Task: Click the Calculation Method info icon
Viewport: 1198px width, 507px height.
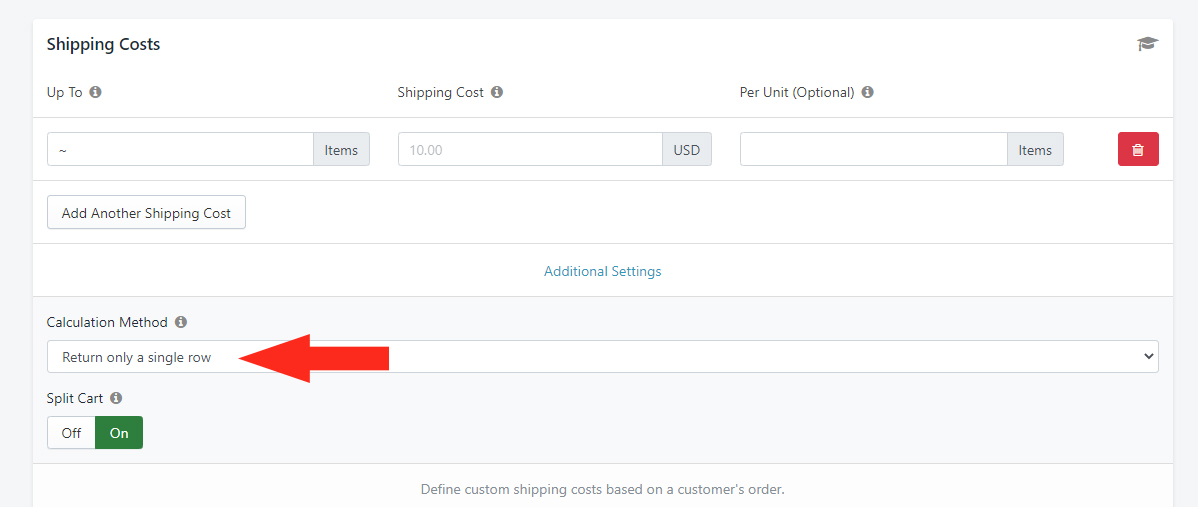Action: tap(180, 322)
